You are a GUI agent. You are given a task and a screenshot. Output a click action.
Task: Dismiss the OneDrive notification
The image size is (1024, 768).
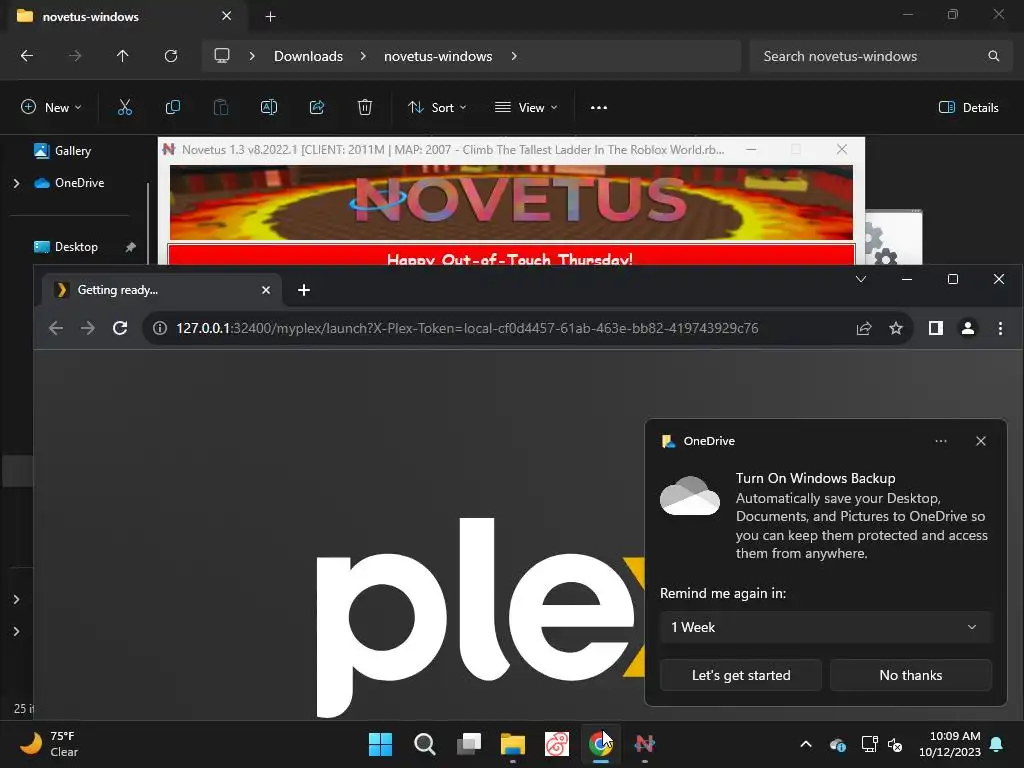pos(980,441)
